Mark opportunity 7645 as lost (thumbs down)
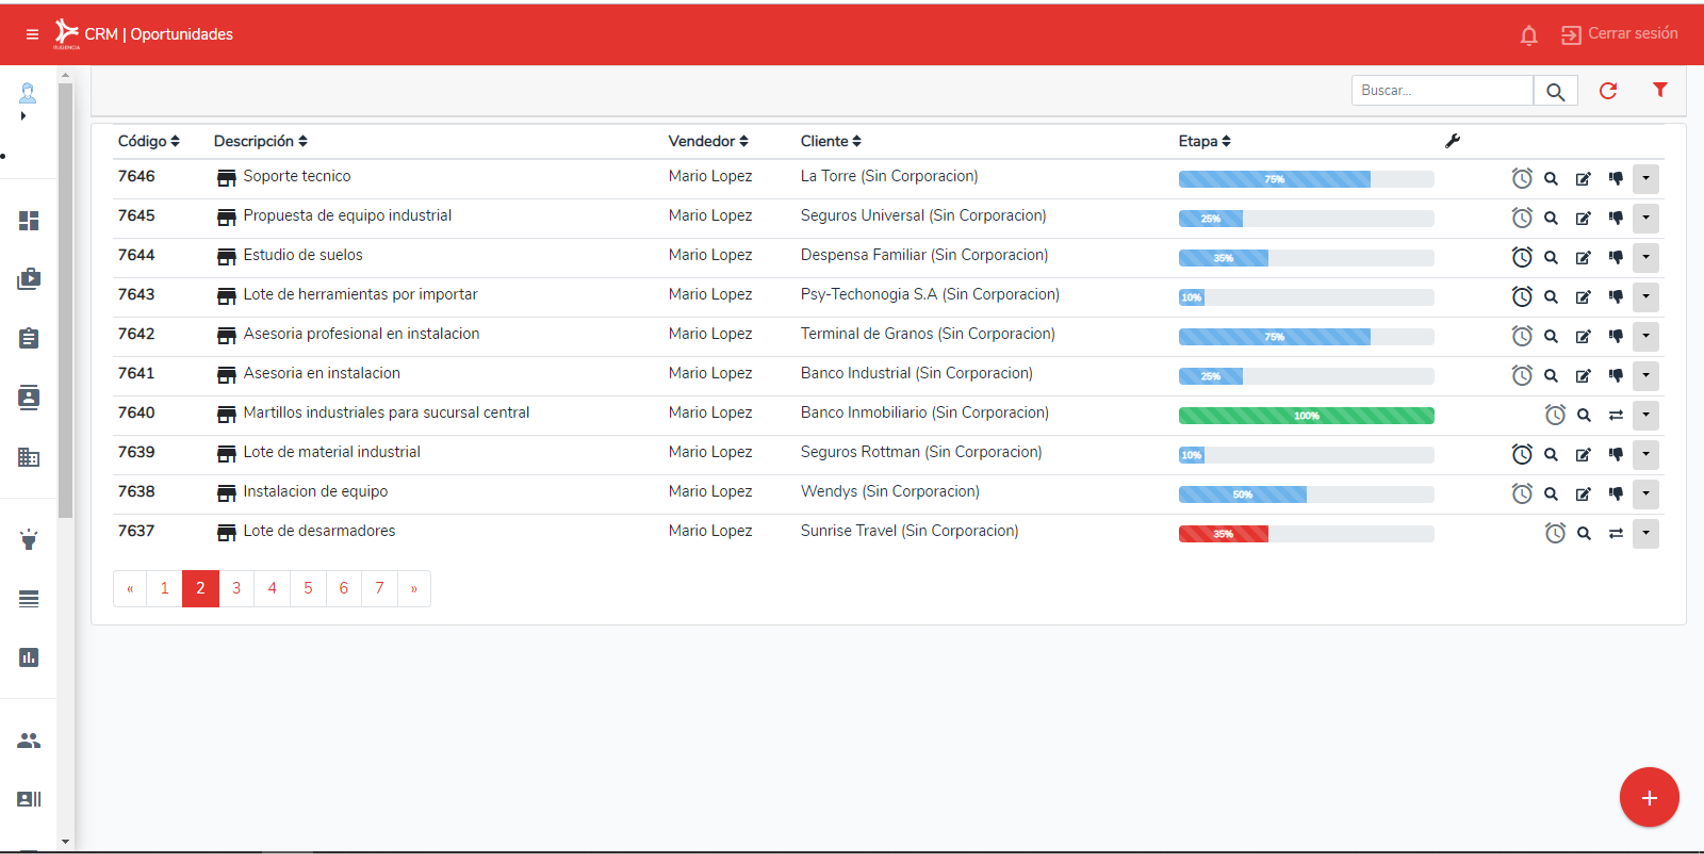1704x854 pixels. 1615,218
